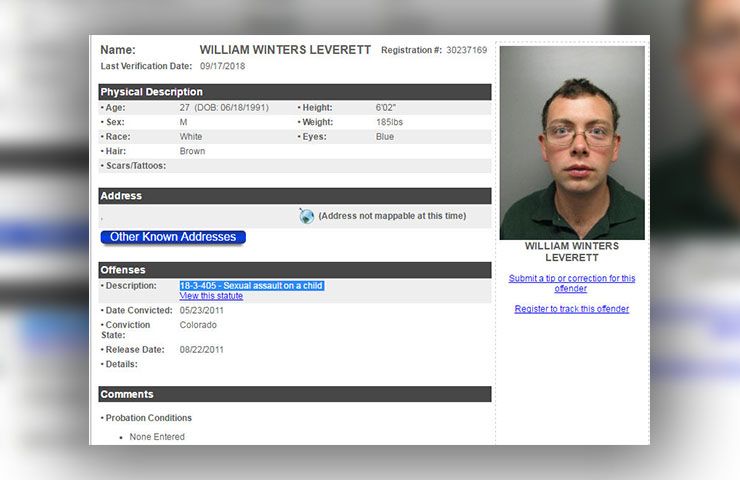Select the Address section header bar
This screenshot has width=740, height=480.
[x=294, y=196]
